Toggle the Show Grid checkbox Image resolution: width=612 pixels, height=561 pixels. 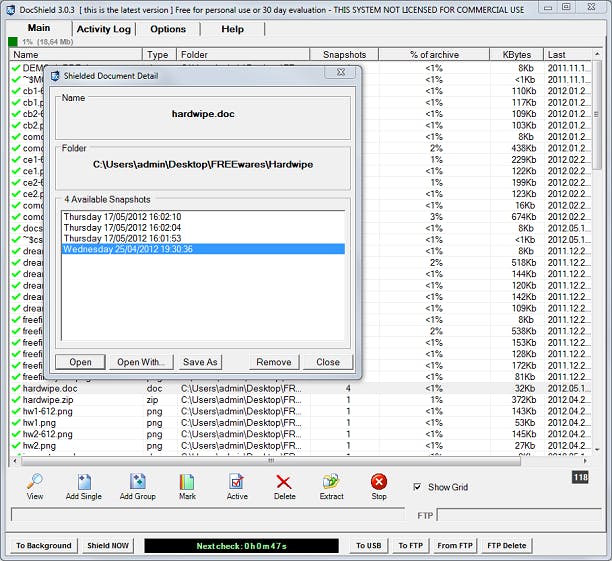[417, 487]
